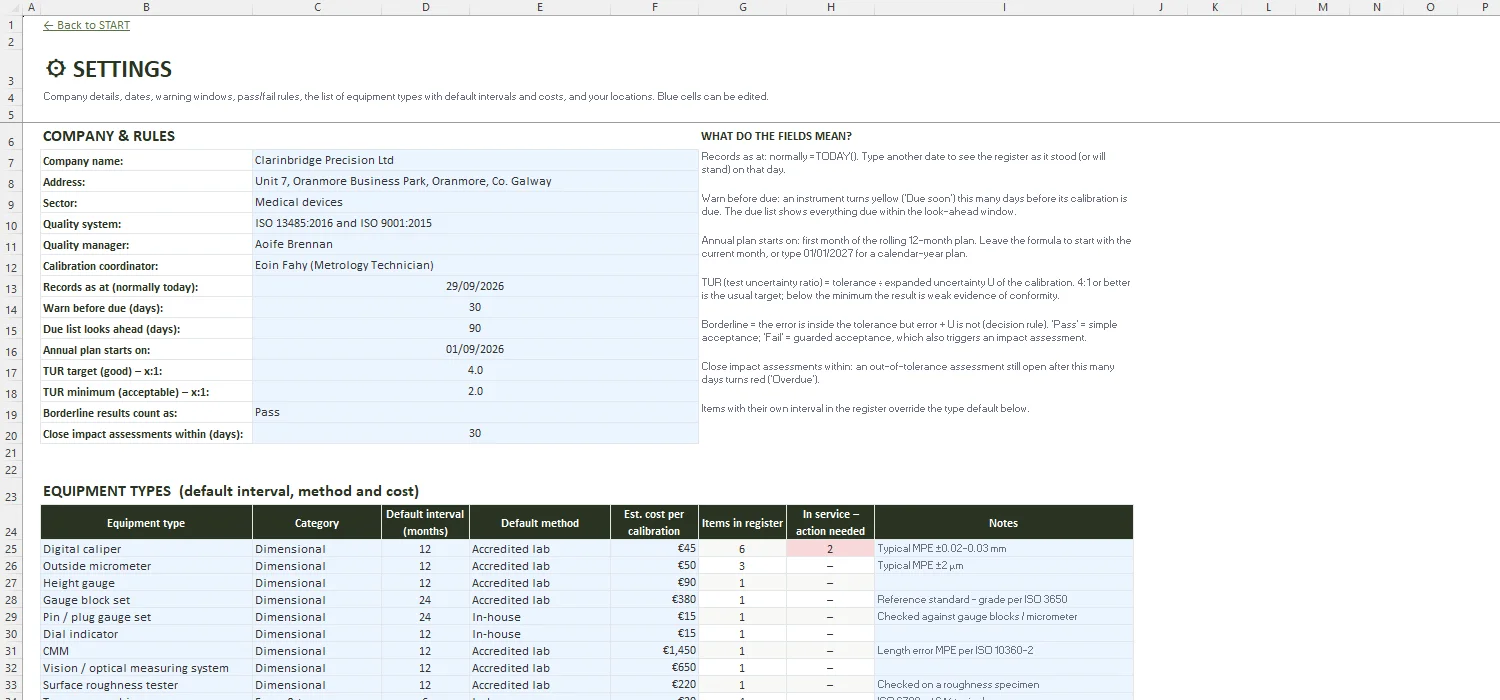Click the €650 cost for Vision measuring system
The width and height of the screenshot is (1500, 700).
click(654, 668)
